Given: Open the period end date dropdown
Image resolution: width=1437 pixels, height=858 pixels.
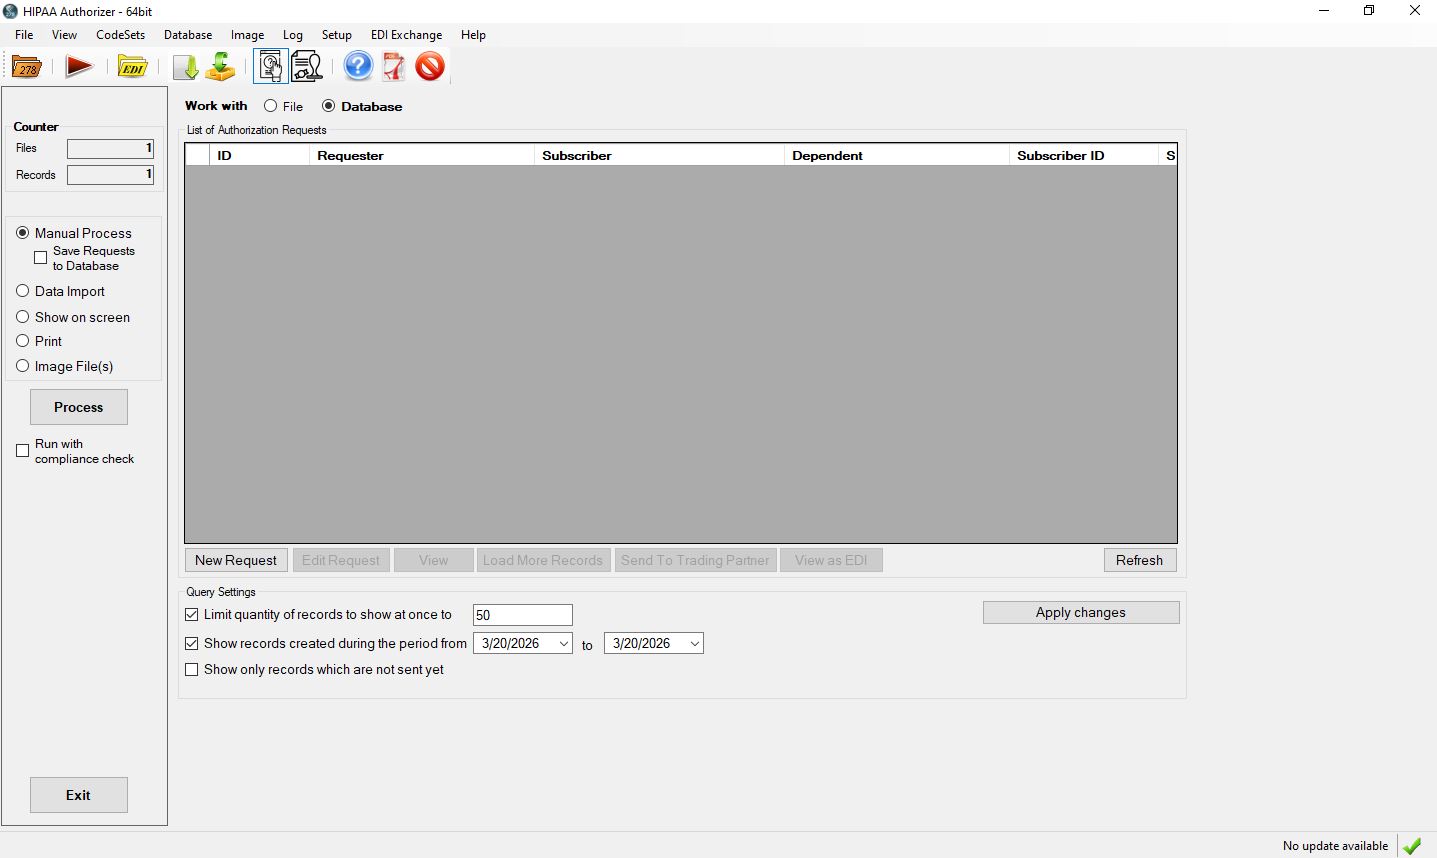Looking at the screenshot, I should [695, 644].
